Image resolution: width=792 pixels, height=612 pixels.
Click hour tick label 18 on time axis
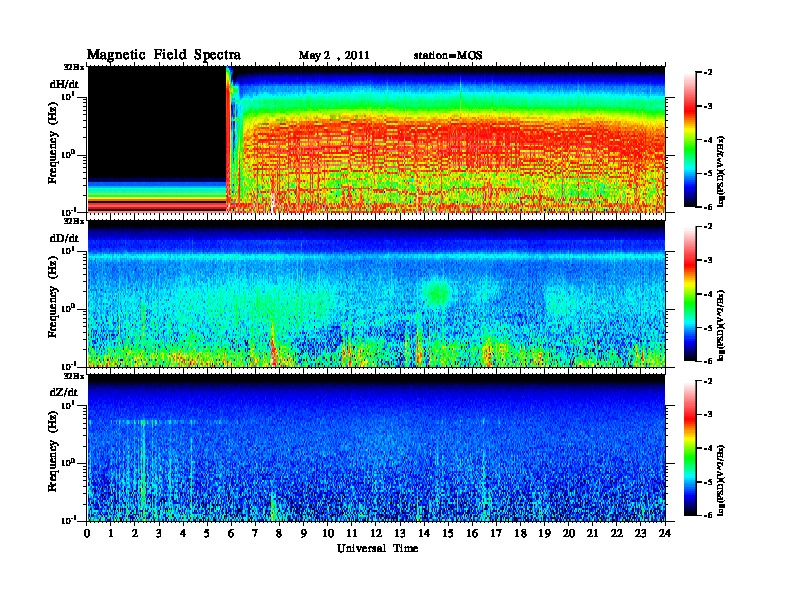[520, 534]
